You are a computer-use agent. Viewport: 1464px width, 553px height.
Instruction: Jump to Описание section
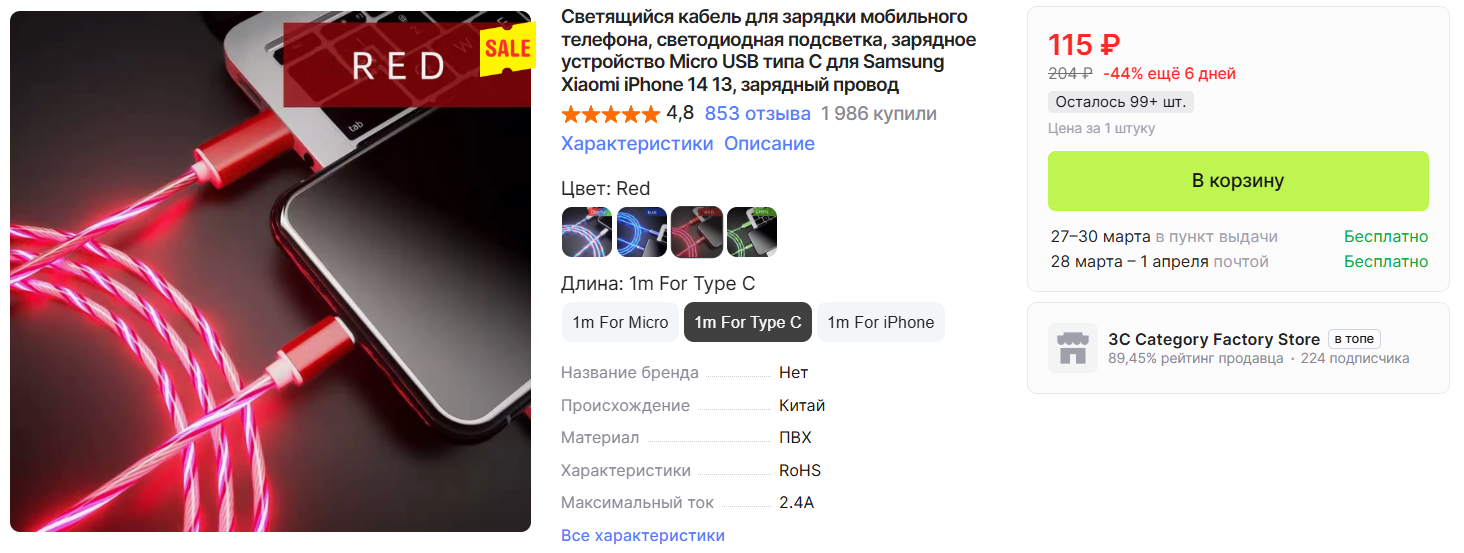pos(769,143)
